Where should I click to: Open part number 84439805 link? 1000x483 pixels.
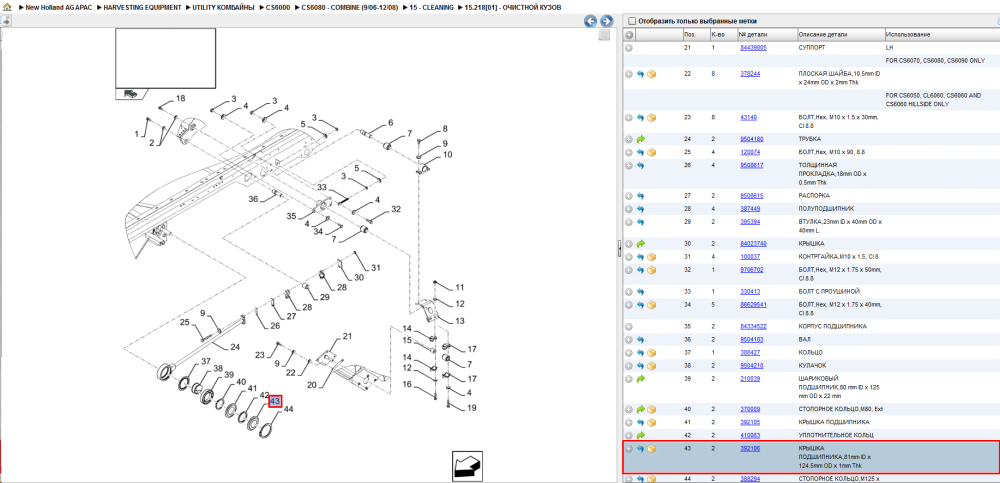(753, 48)
